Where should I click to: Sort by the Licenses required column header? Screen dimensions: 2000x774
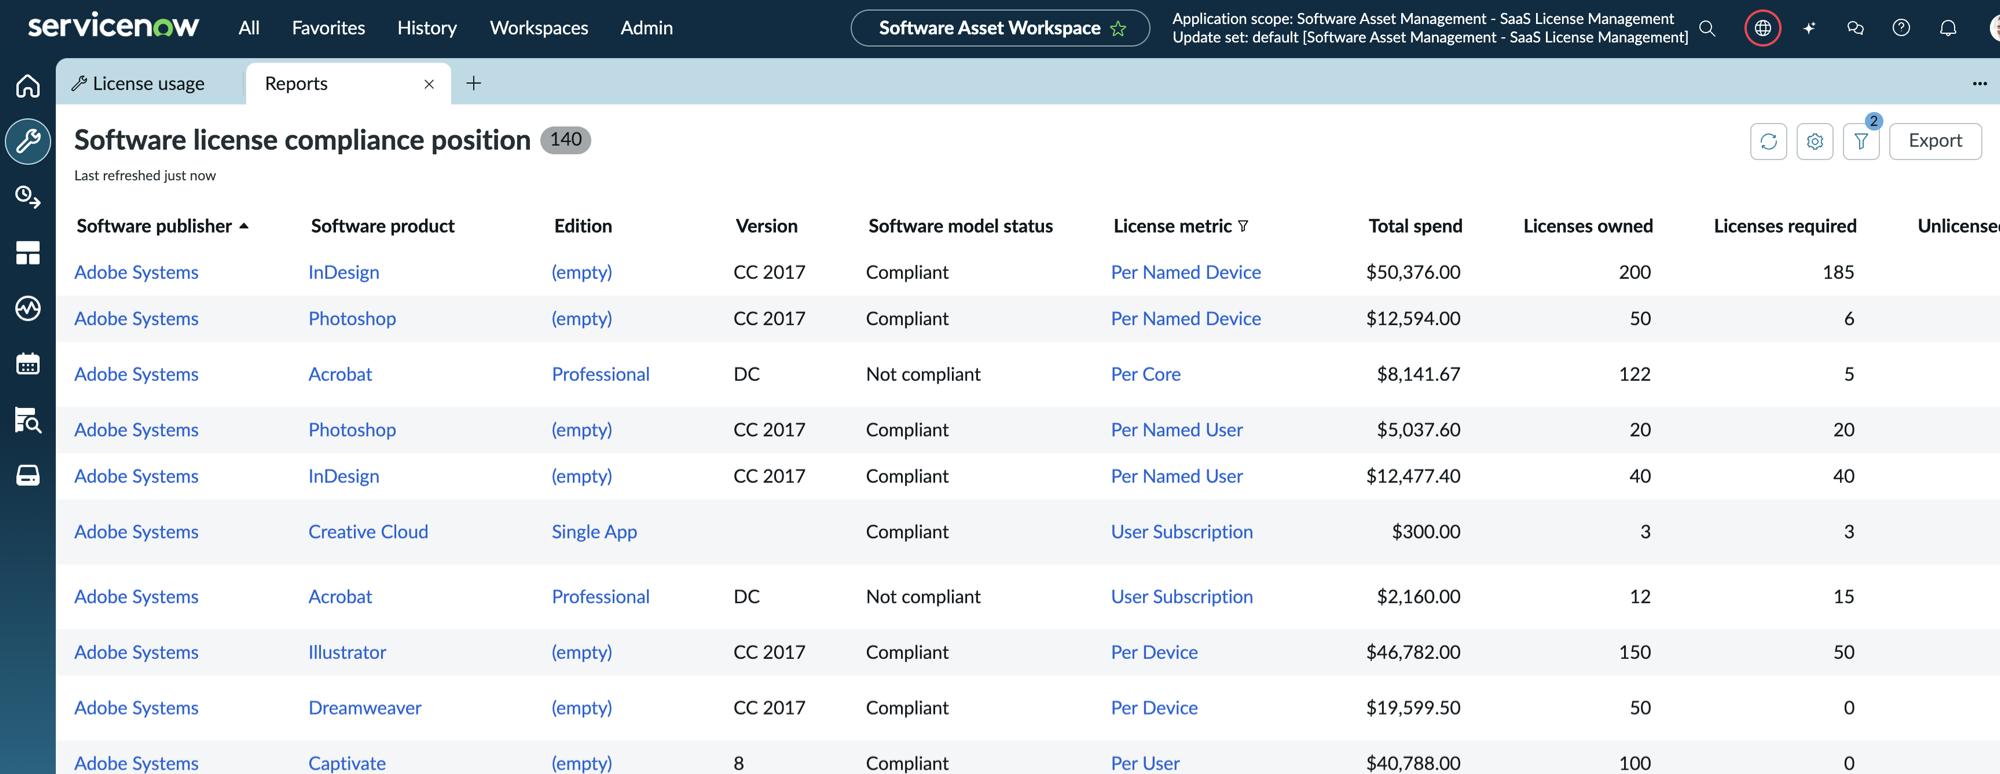tap(1785, 226)
